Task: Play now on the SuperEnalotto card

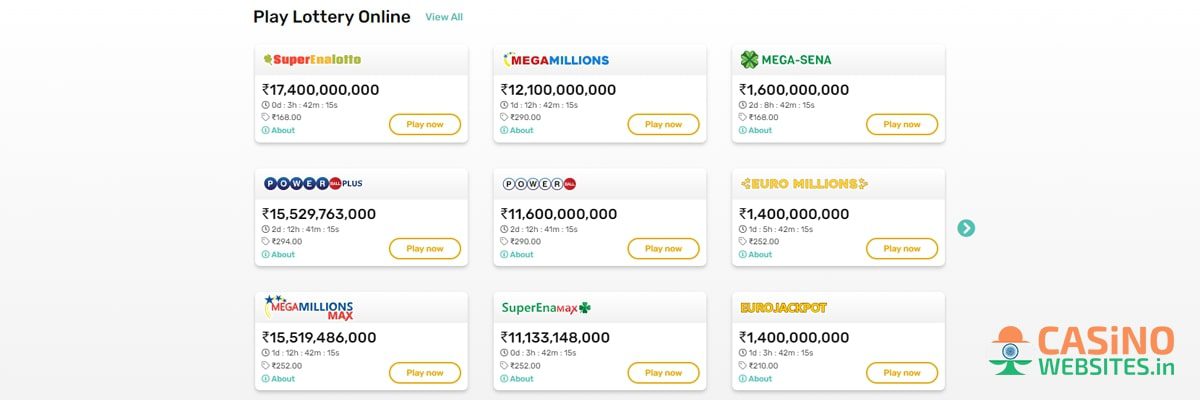Action: 425,125
